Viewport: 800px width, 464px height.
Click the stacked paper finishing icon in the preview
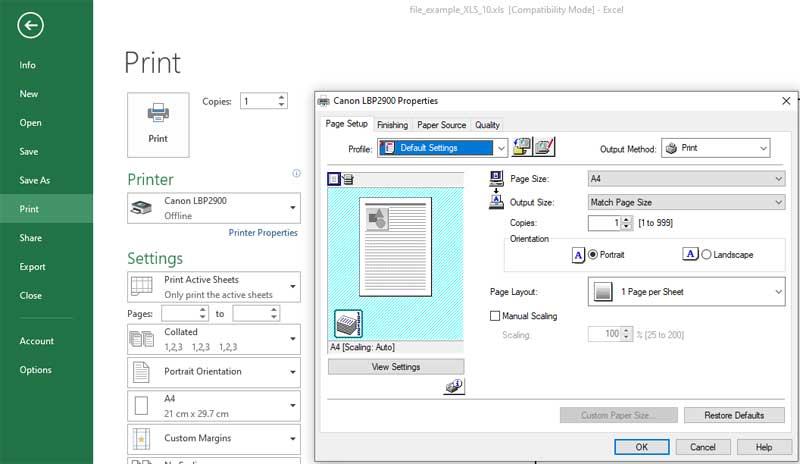pyautogui.click(x=348, y=324)
